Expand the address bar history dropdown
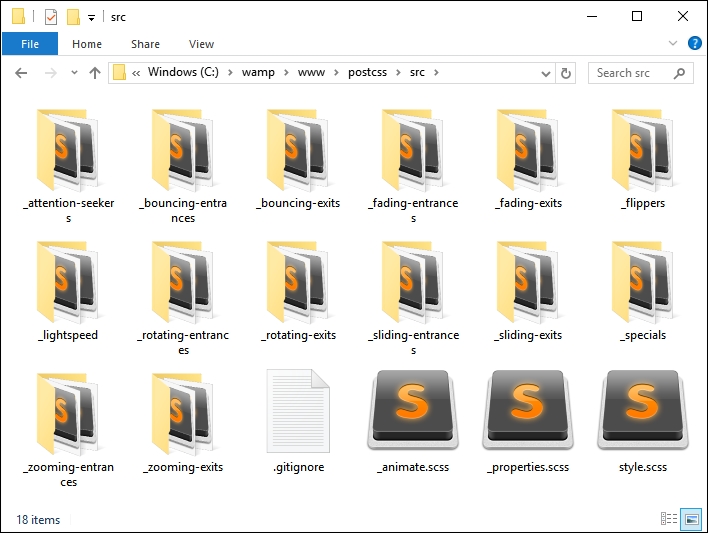708x533 pixels. click(546, 73)
